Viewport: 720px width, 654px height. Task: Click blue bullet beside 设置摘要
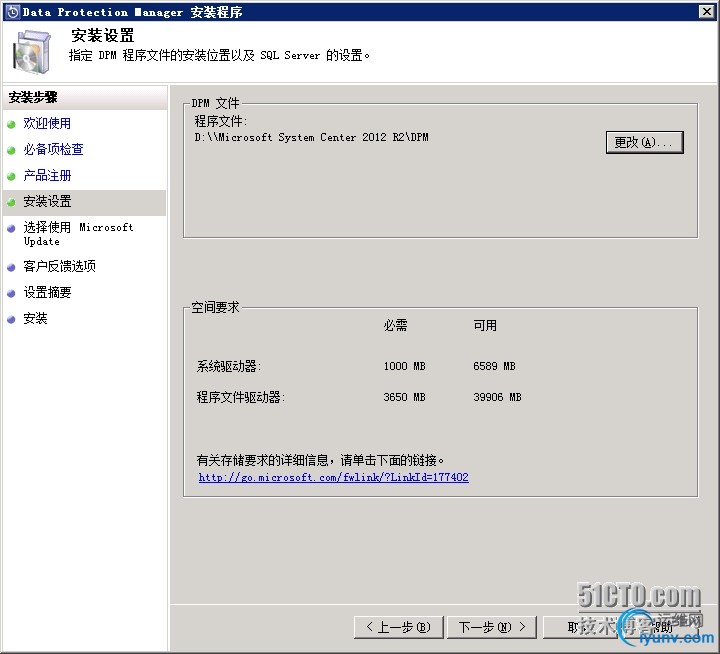[x=11, y=293]
